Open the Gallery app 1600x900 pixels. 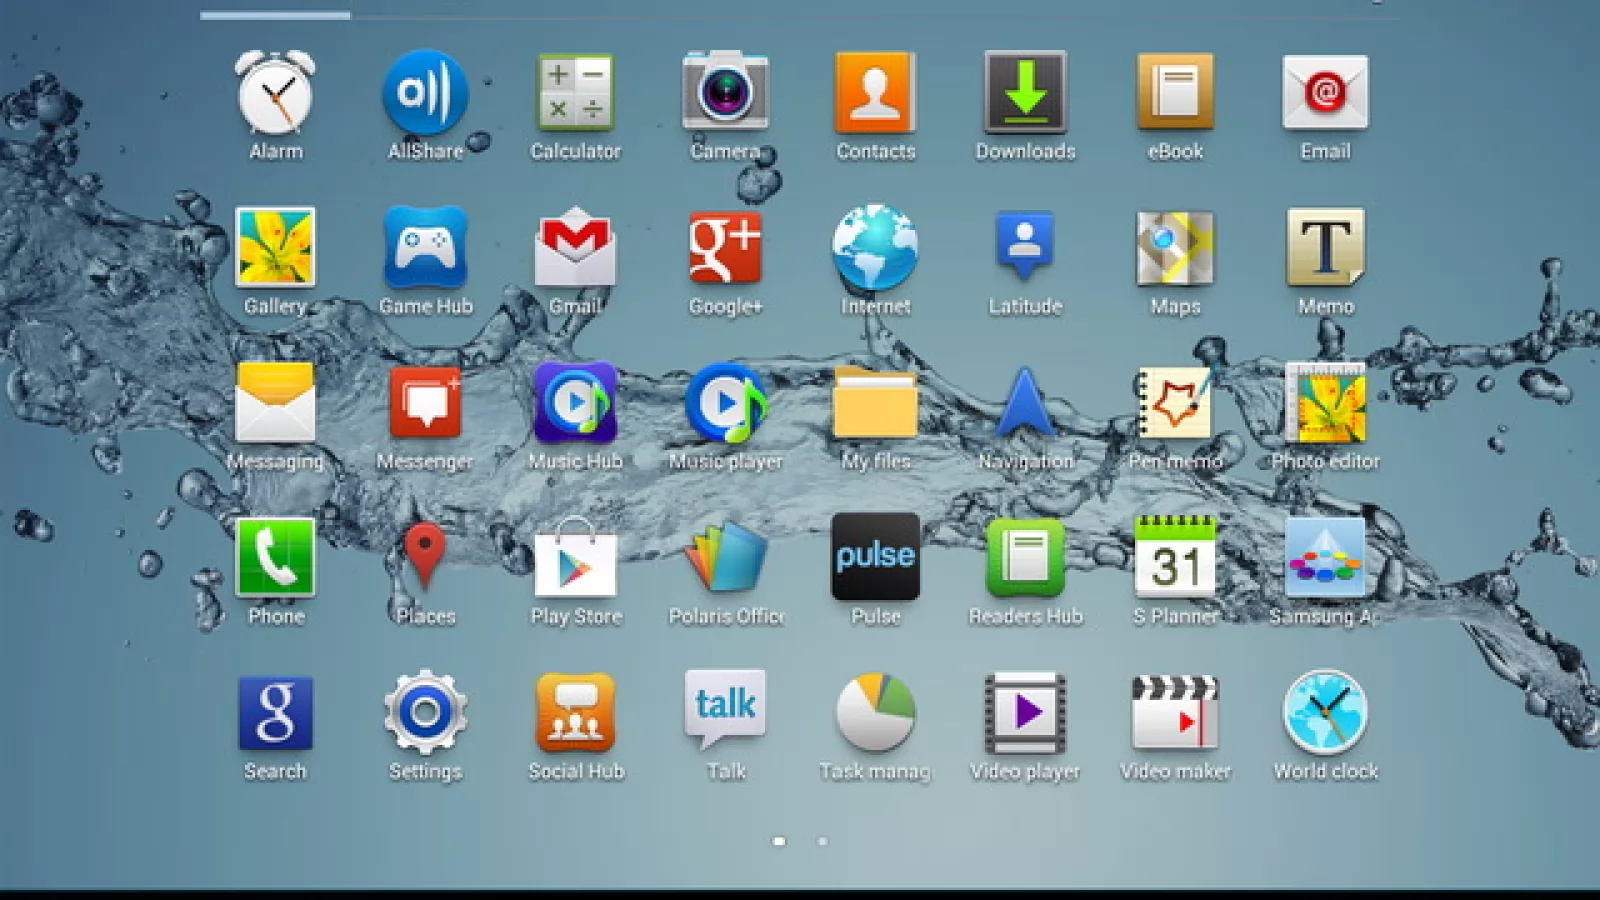(275, 247)
